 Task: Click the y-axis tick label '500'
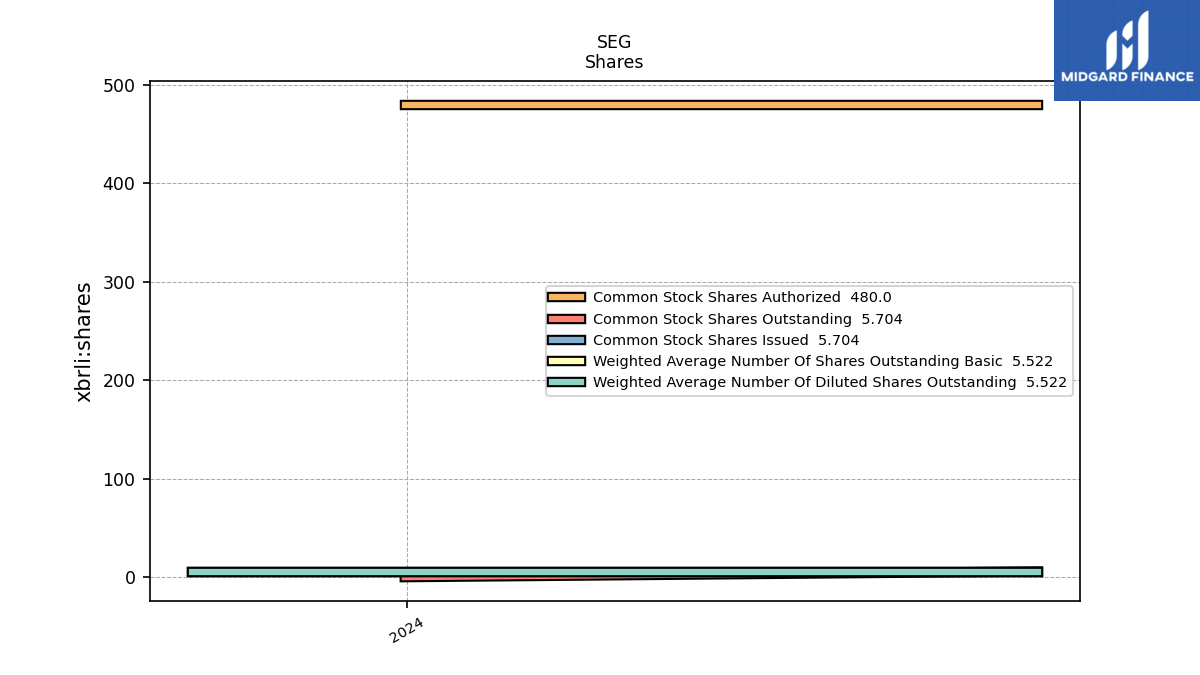coord(119,86)
